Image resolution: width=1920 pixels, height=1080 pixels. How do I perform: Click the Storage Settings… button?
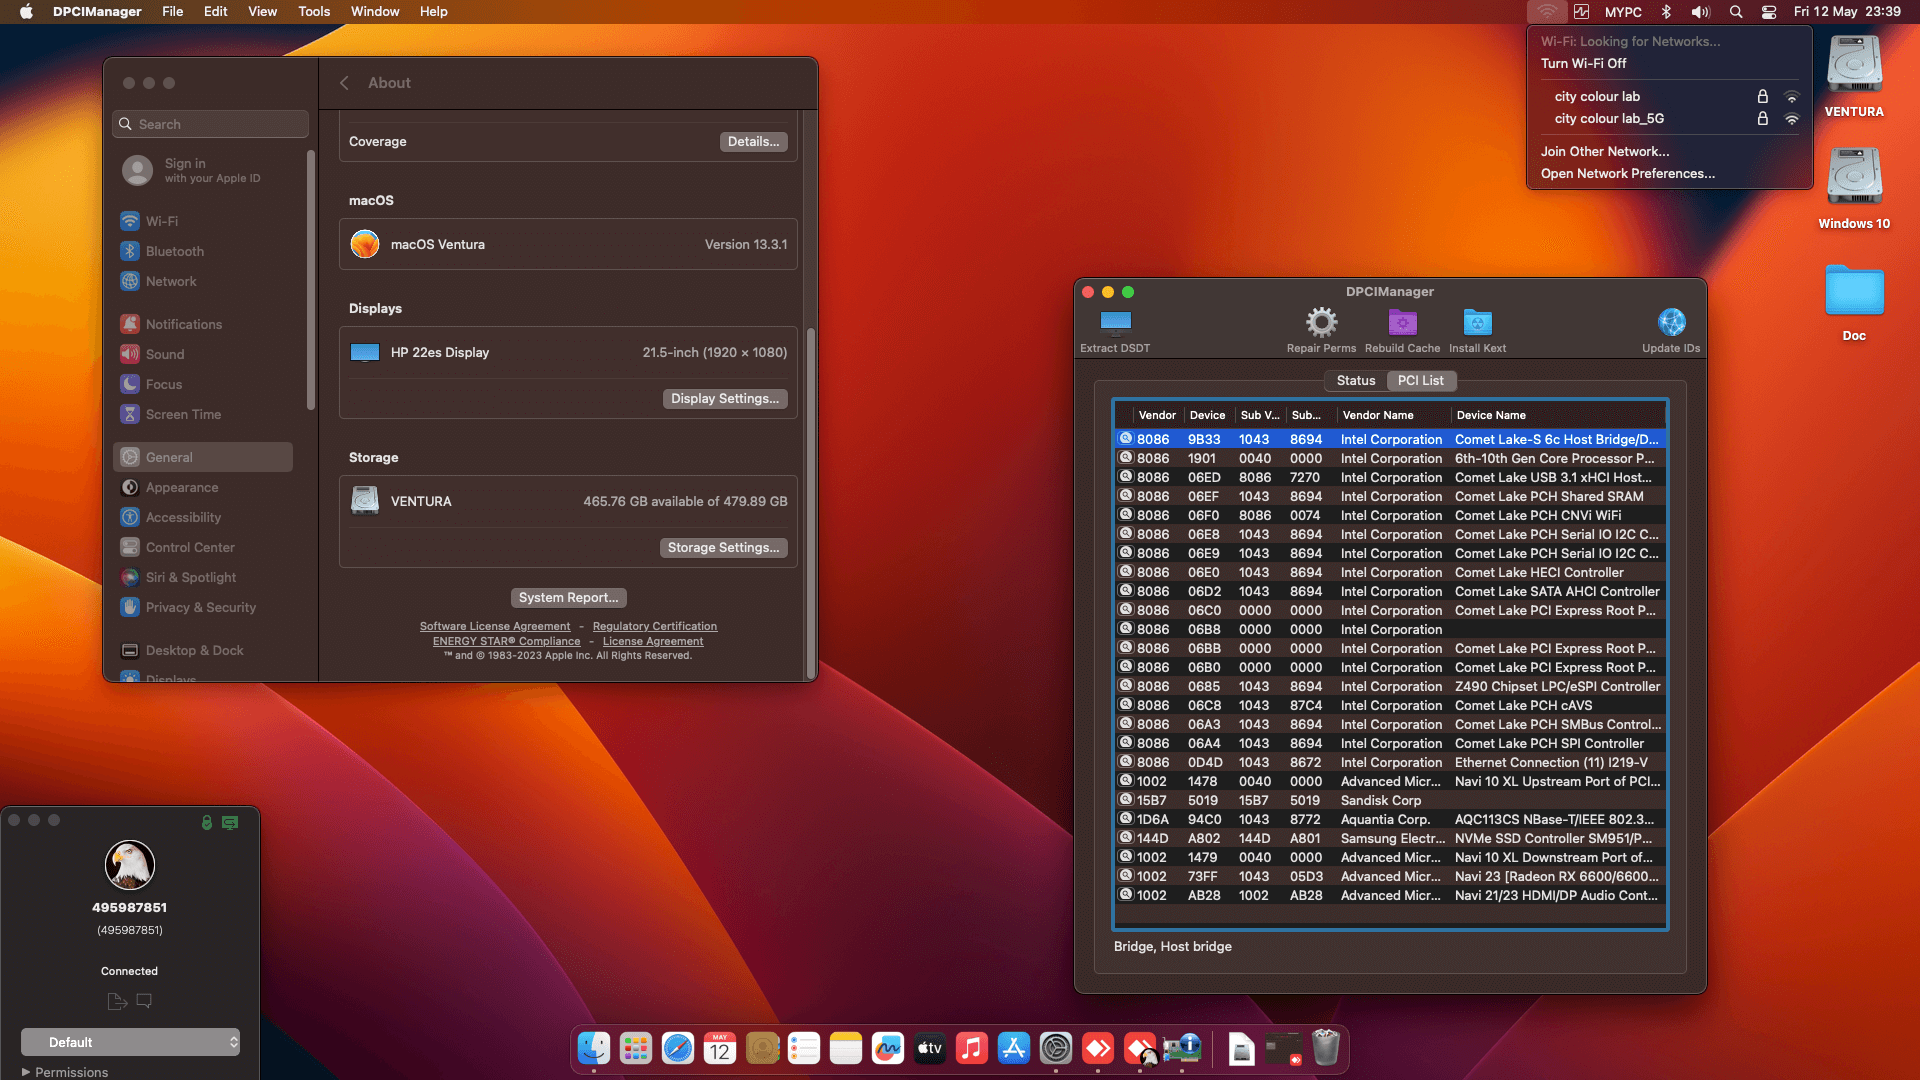click(723, 547)
